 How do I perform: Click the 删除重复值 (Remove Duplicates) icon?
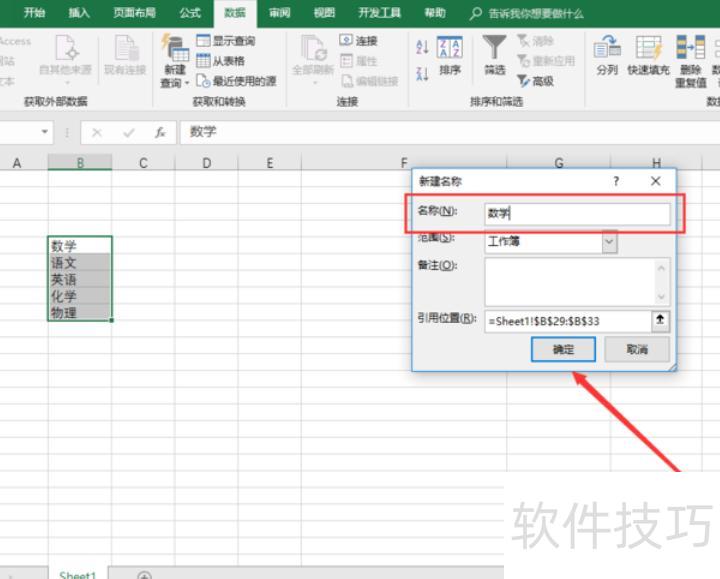691,48
